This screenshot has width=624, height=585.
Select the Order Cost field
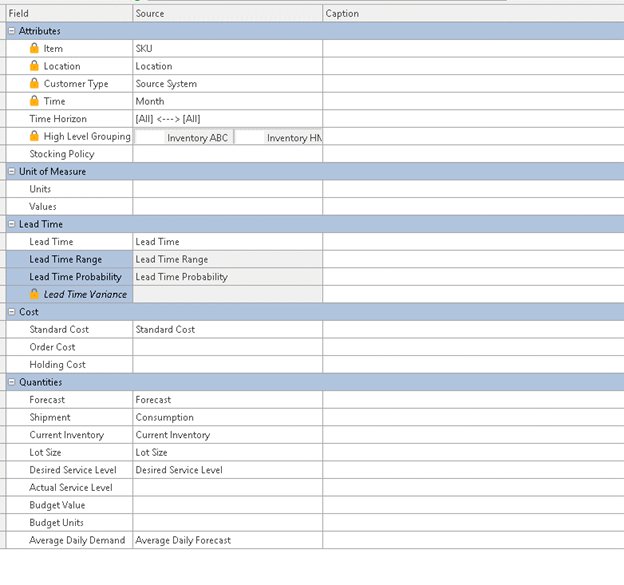(69, 347)
